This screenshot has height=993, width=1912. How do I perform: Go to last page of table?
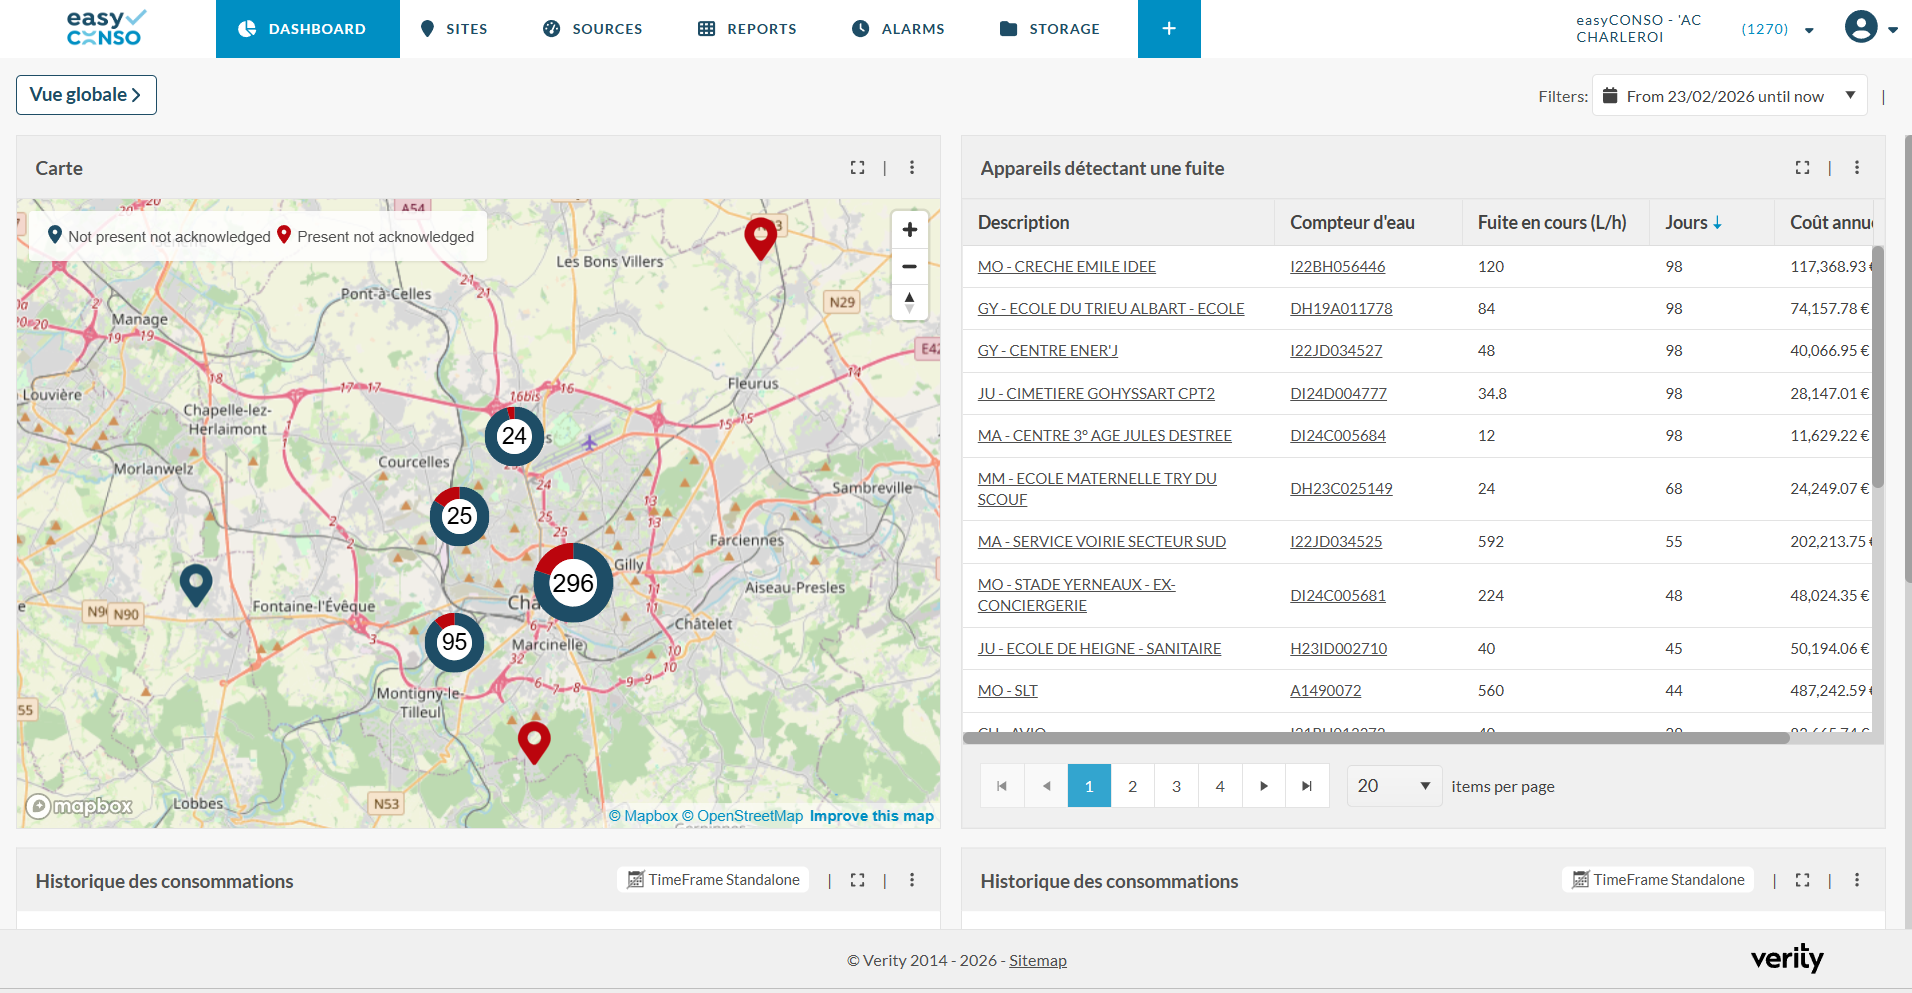(1307, 786)
